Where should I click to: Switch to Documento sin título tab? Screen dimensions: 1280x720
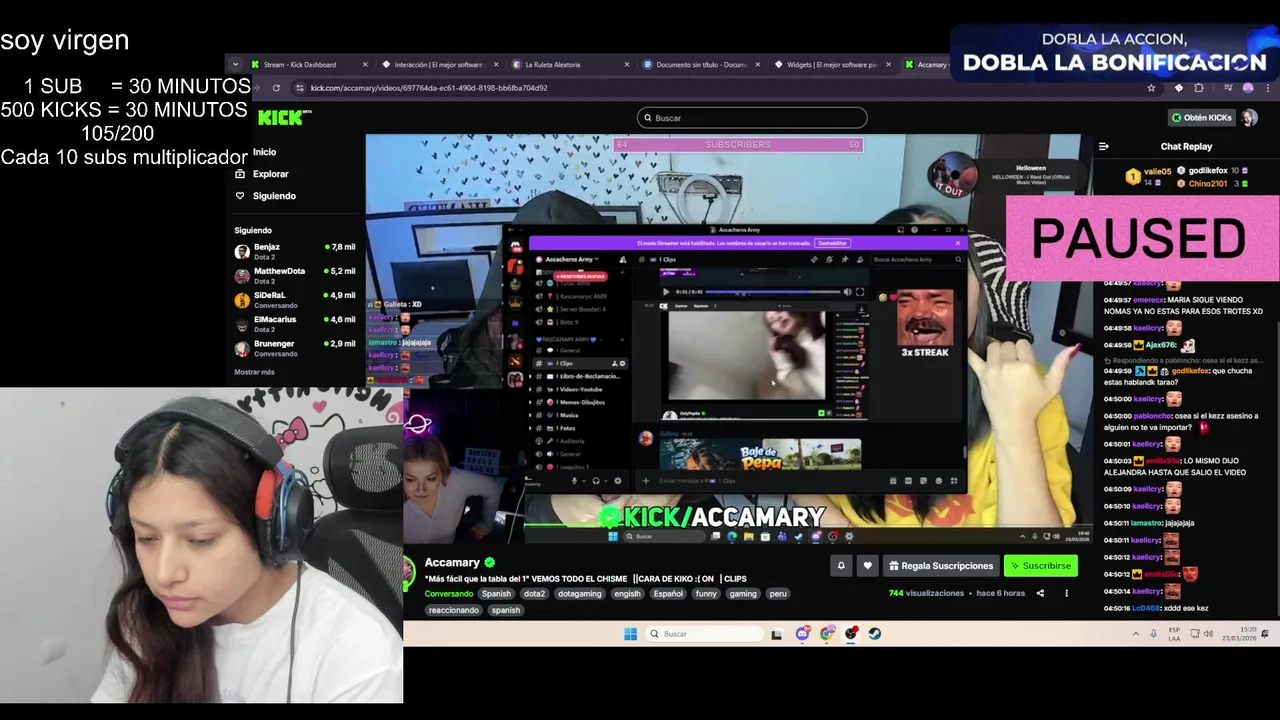(x=700, y=65)
